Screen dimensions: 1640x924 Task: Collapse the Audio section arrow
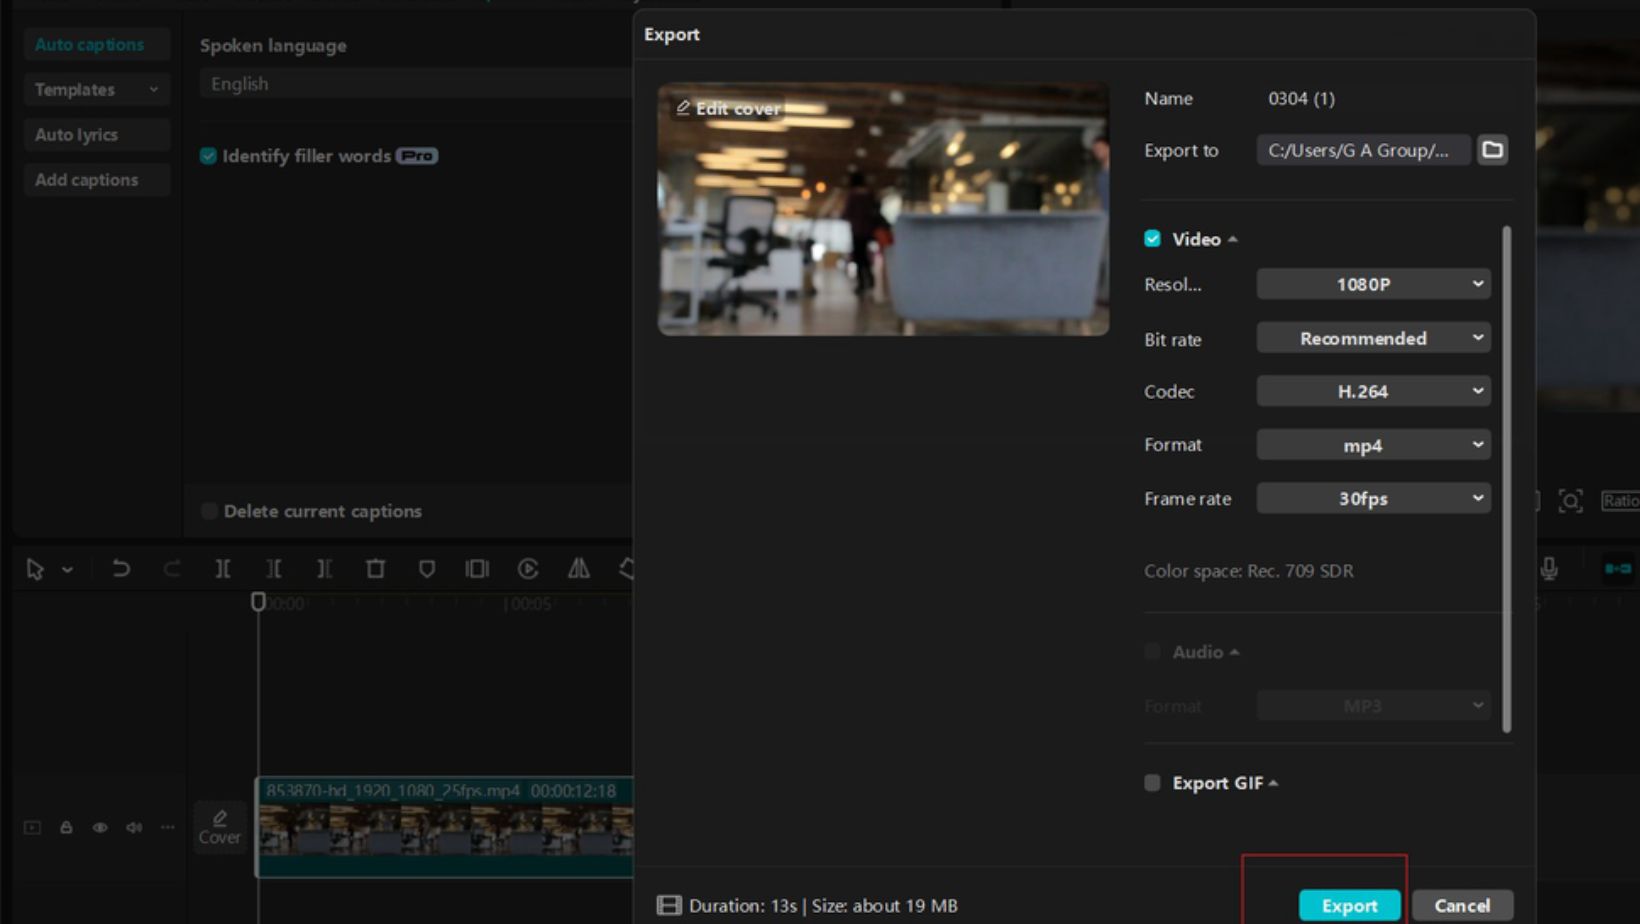click(1234, 652)
